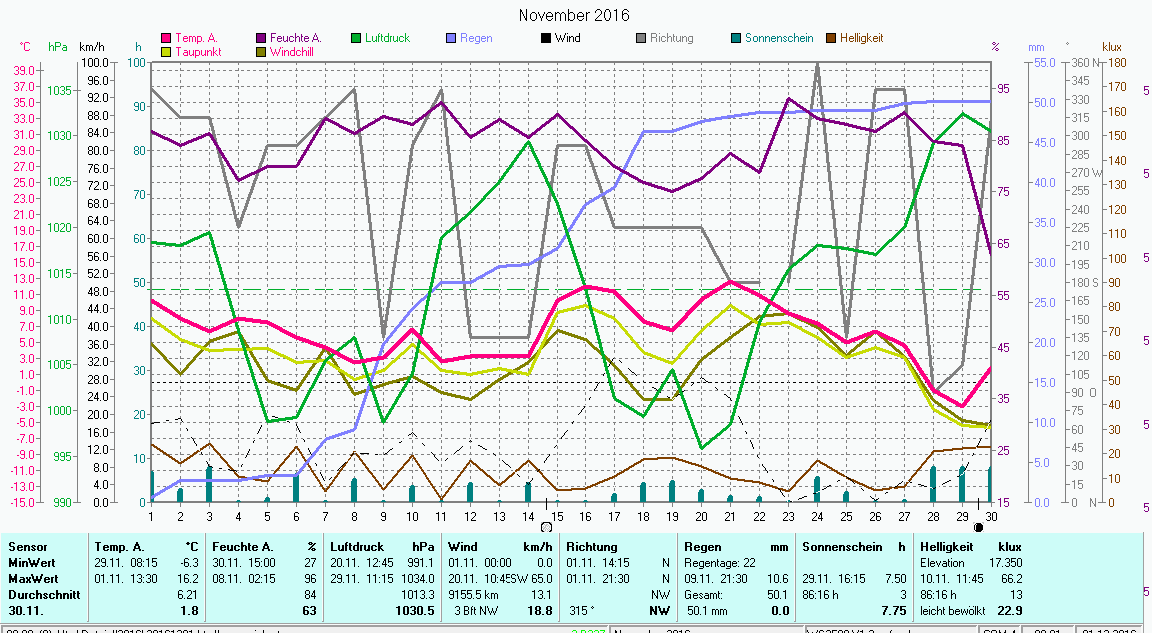Click the olive Windchill legend swatch
Screen dimensions: 1152x633
click(x=262, y=51)
